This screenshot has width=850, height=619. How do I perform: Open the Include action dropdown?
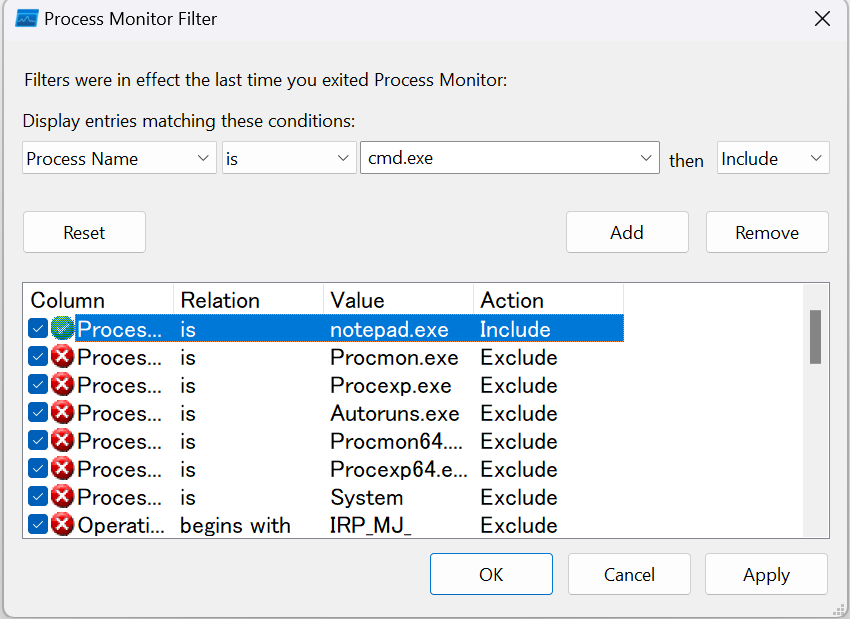[x=772, y=158]
